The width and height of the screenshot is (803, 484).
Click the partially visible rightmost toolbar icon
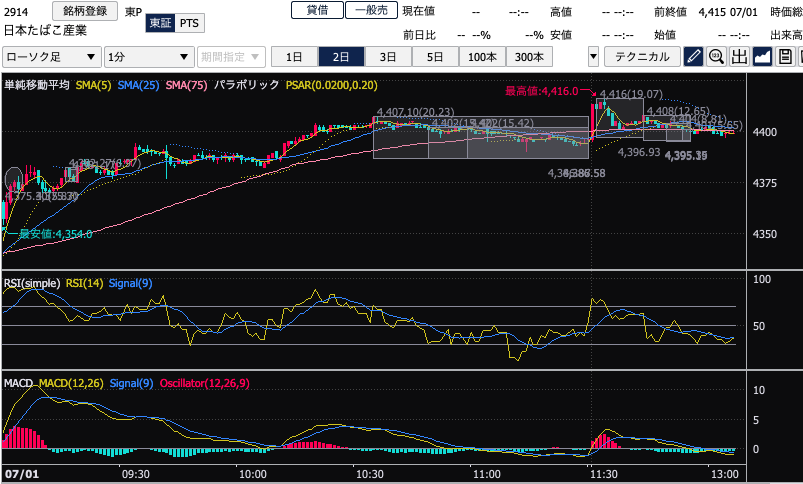(799, 57)
